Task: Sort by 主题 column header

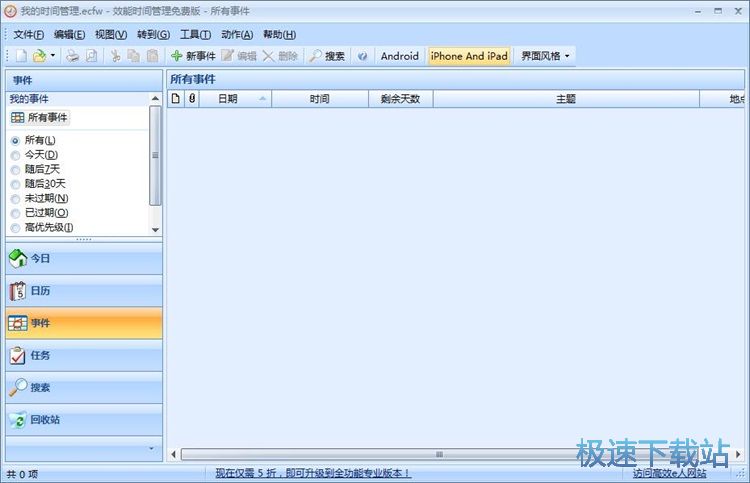Action: [x=566, y=99]
